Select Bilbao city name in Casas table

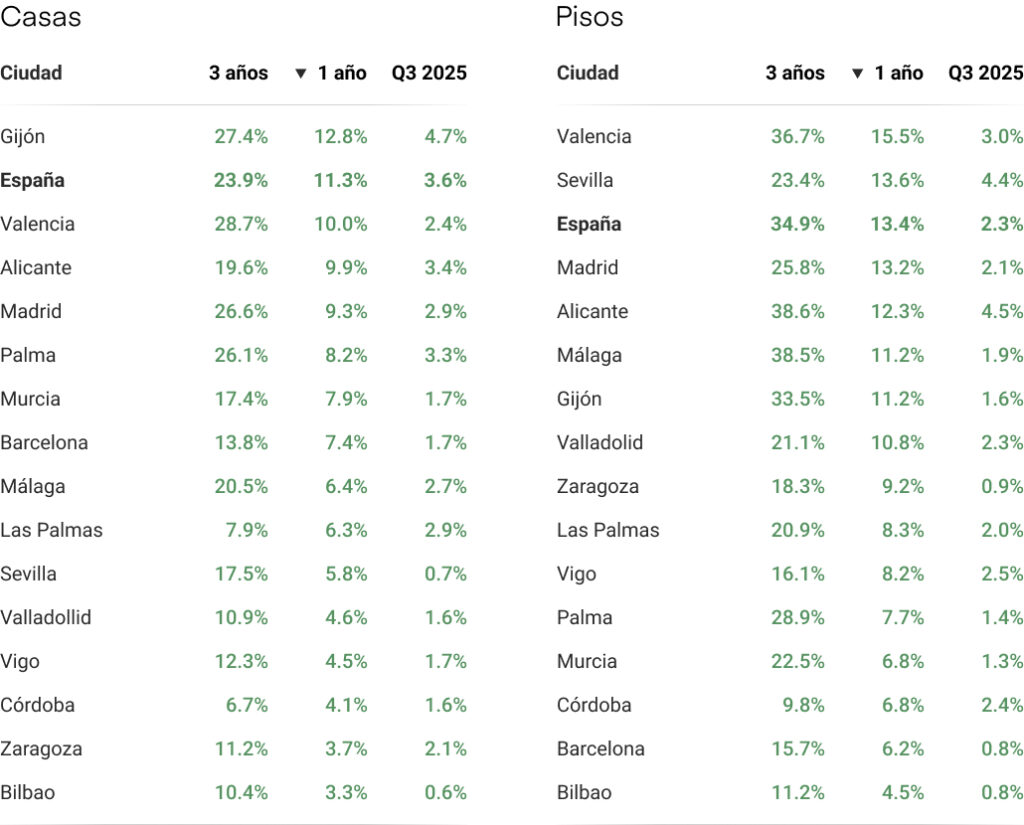(28, 793)
